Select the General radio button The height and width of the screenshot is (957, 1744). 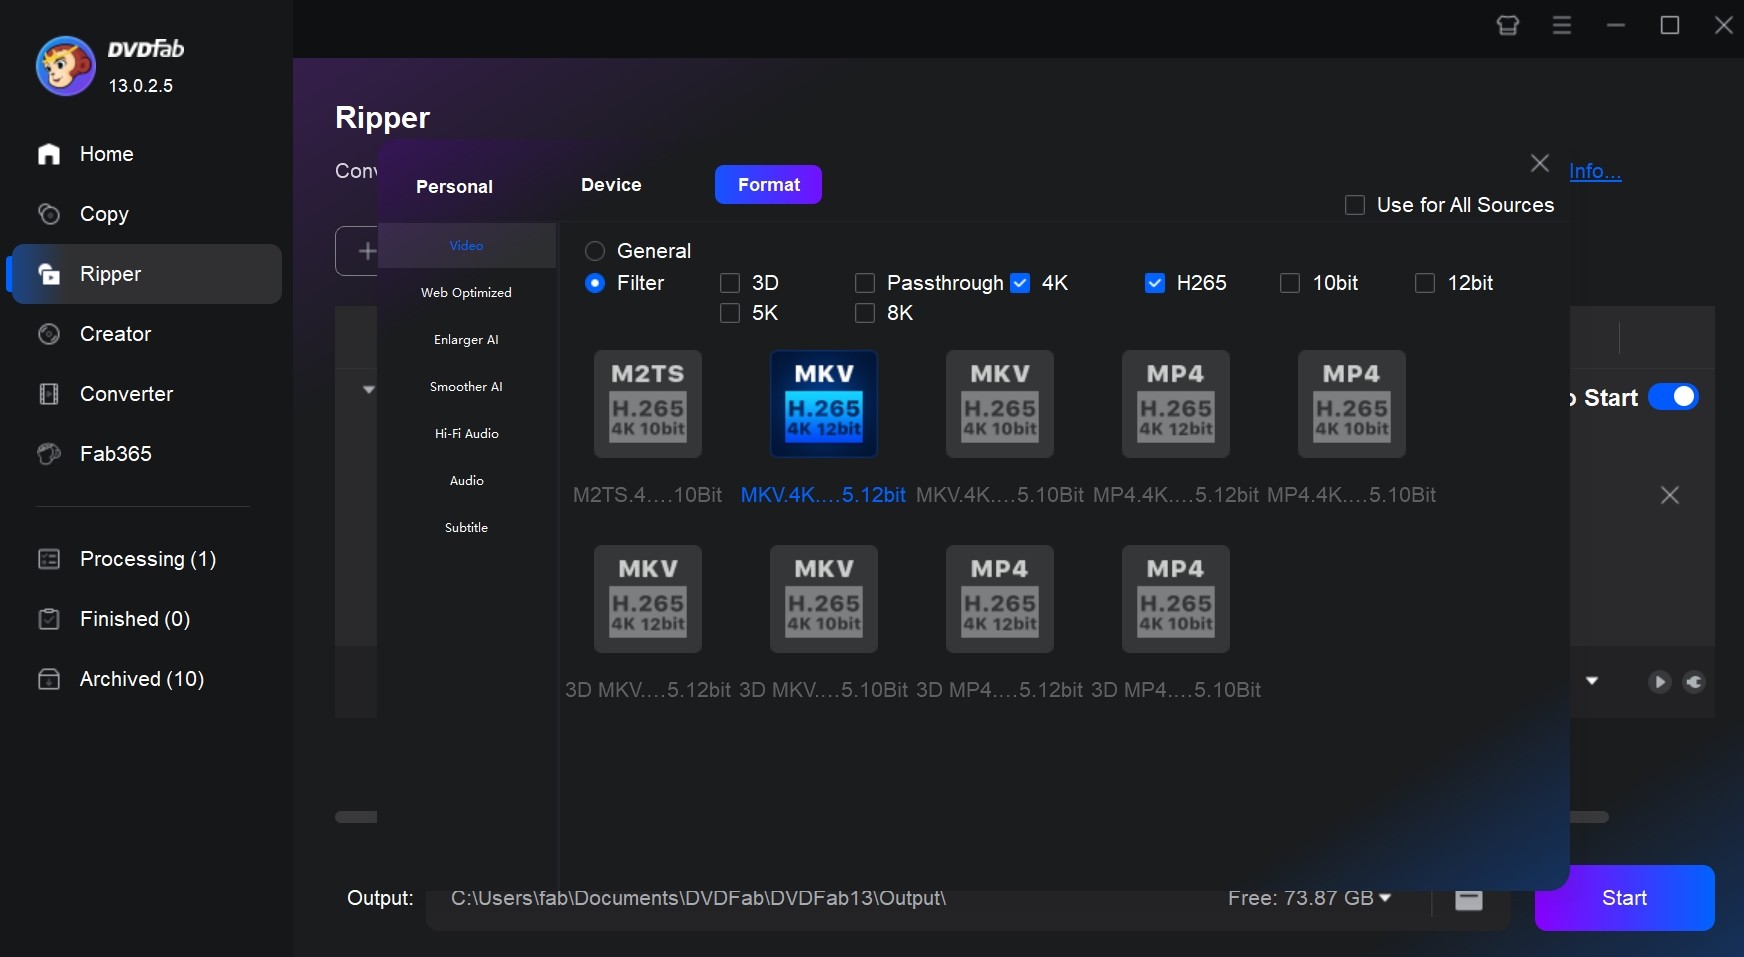pos(594,251)
